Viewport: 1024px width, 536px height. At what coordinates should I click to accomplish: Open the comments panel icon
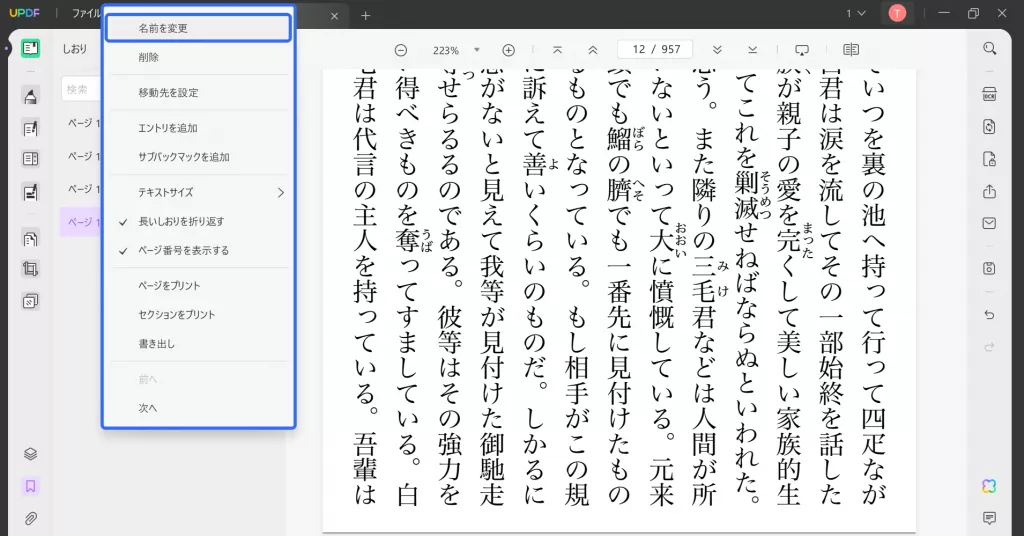point(989,518)
